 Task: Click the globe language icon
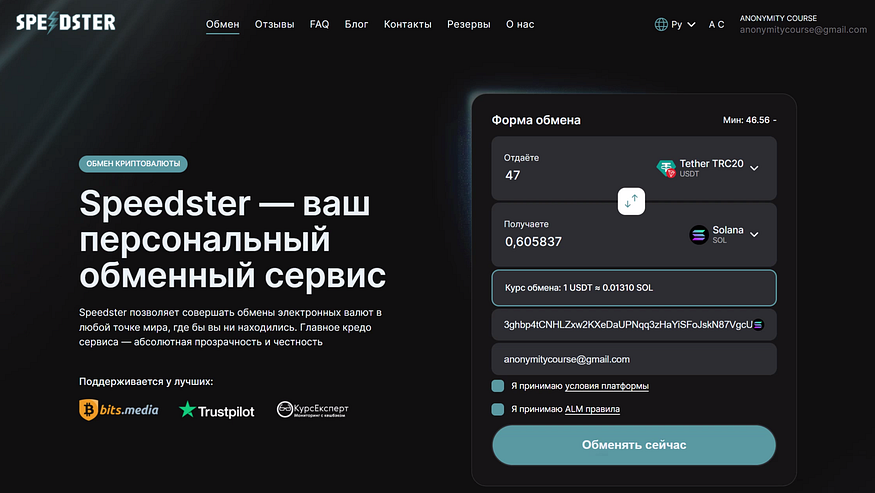[x=661, y=24]
